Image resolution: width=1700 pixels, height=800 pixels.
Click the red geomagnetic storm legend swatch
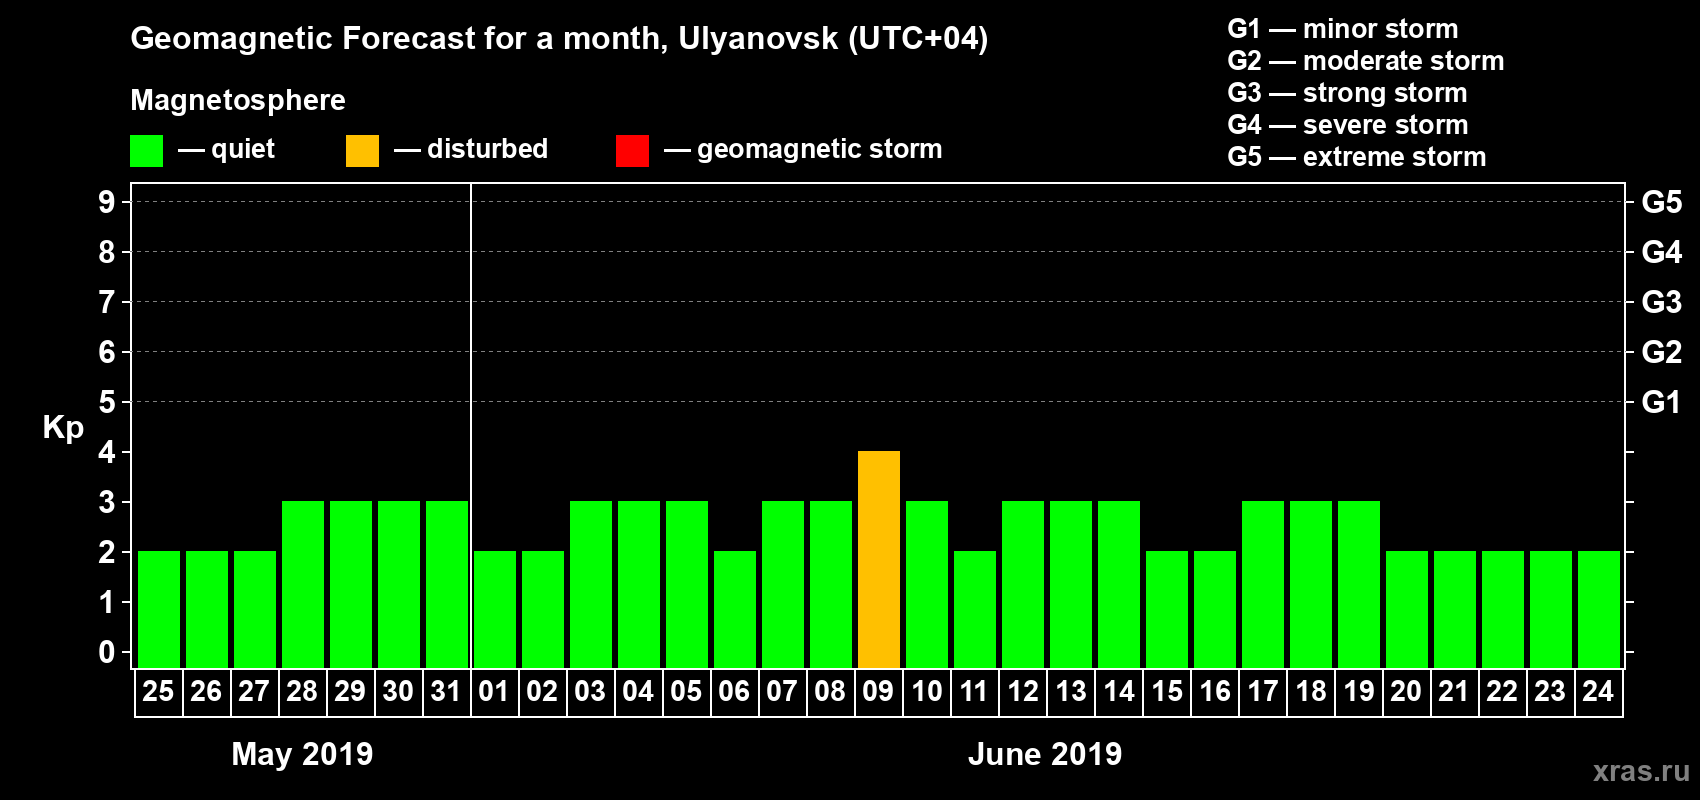632,151
